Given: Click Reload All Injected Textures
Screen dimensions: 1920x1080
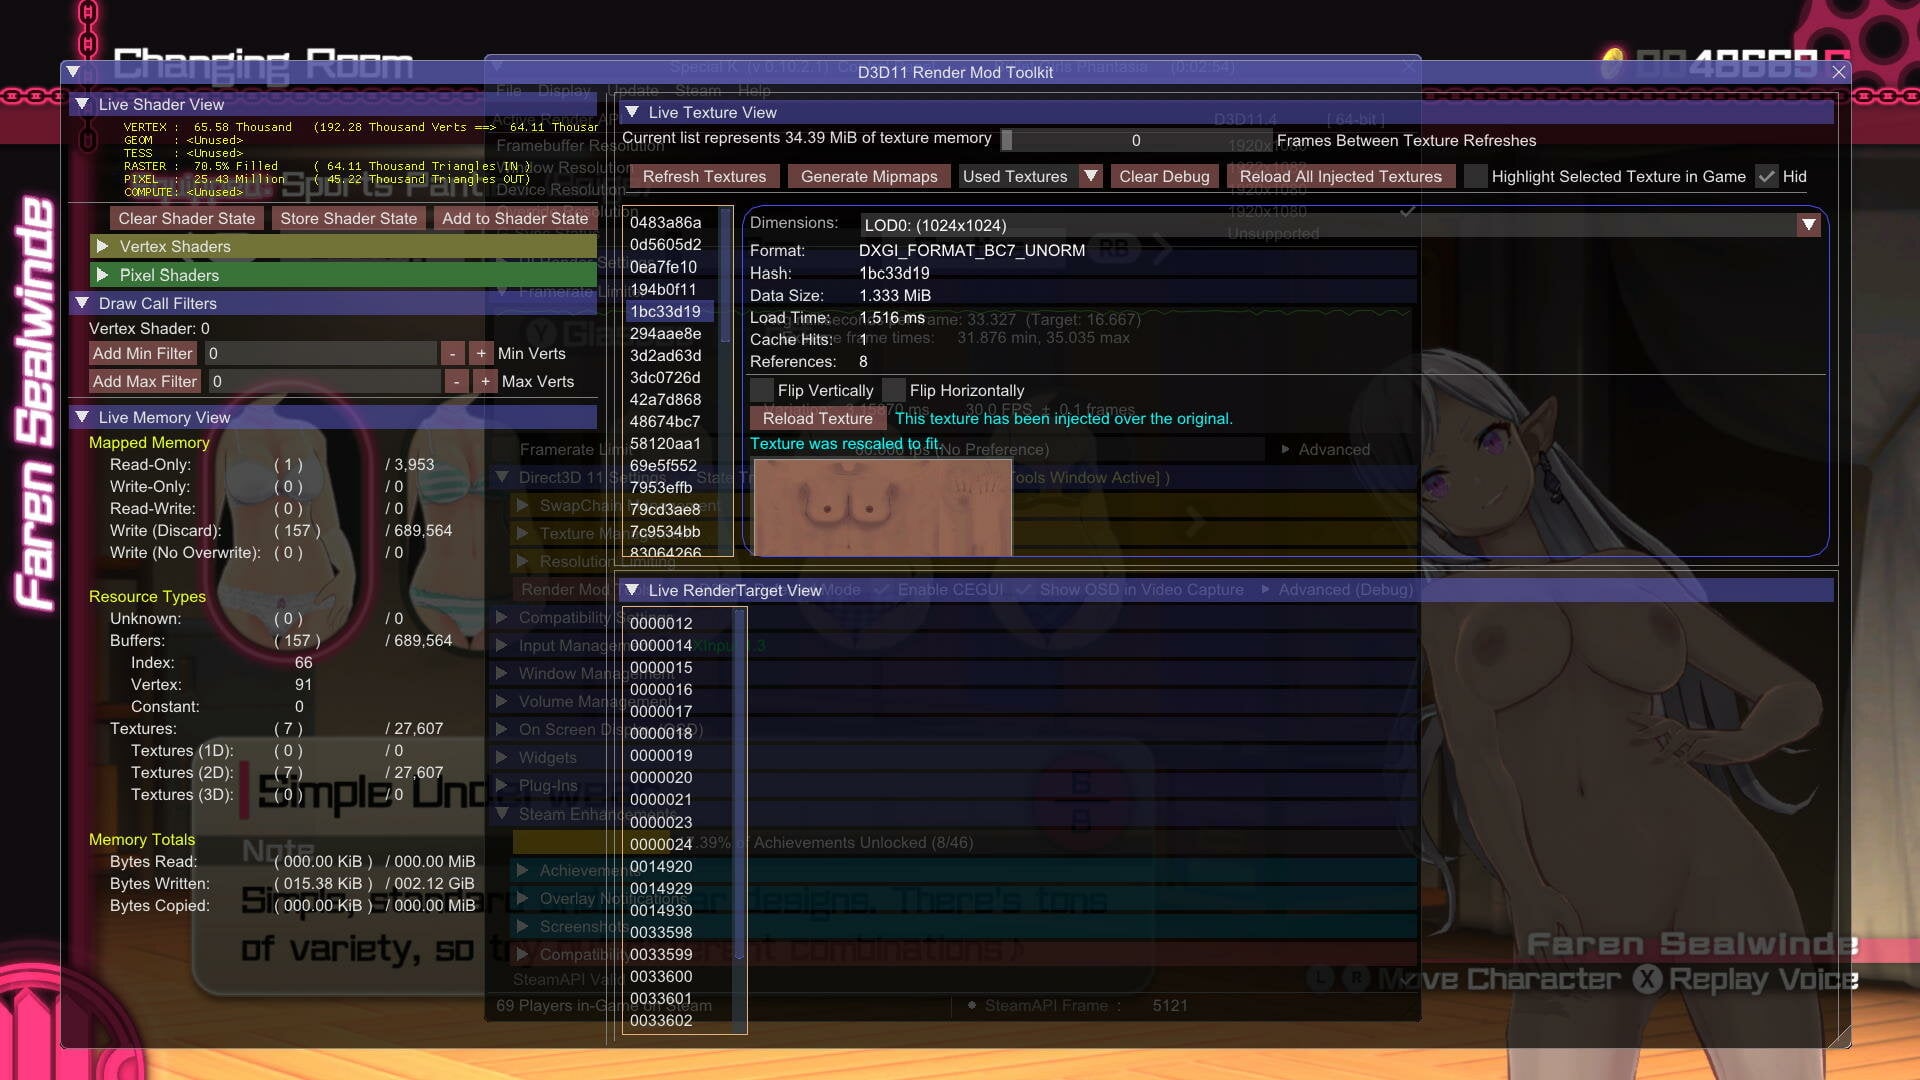Looking at the screenshot, I should pyautogui.click(x=1340, y=176).
